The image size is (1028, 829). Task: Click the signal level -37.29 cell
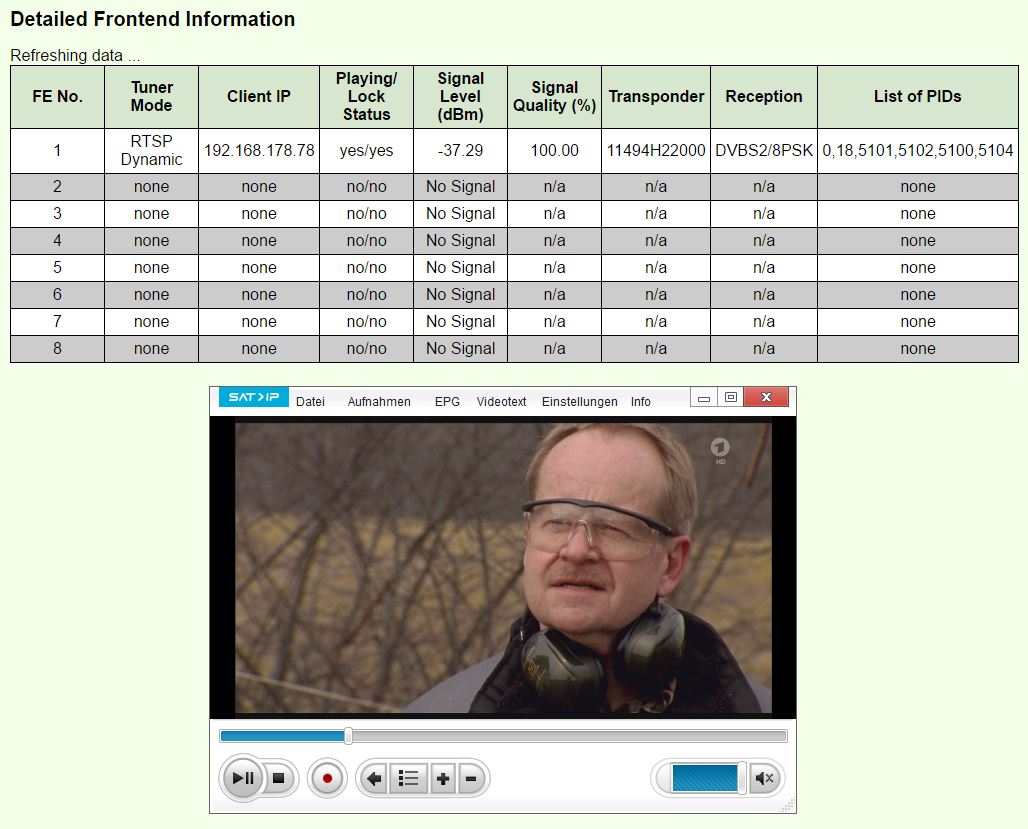[x=460, y=150]
